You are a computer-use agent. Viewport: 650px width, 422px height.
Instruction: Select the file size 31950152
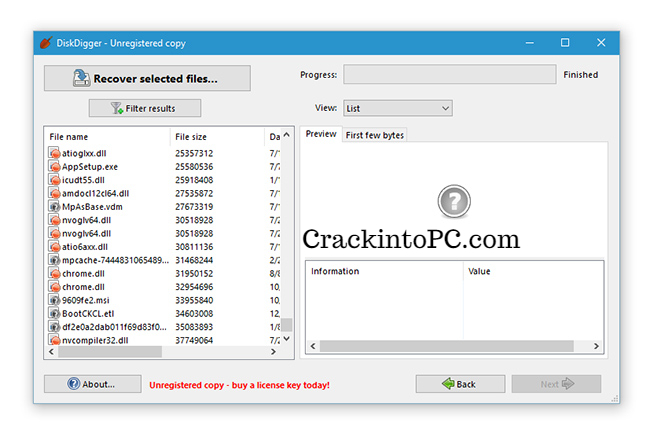point(194,274)
